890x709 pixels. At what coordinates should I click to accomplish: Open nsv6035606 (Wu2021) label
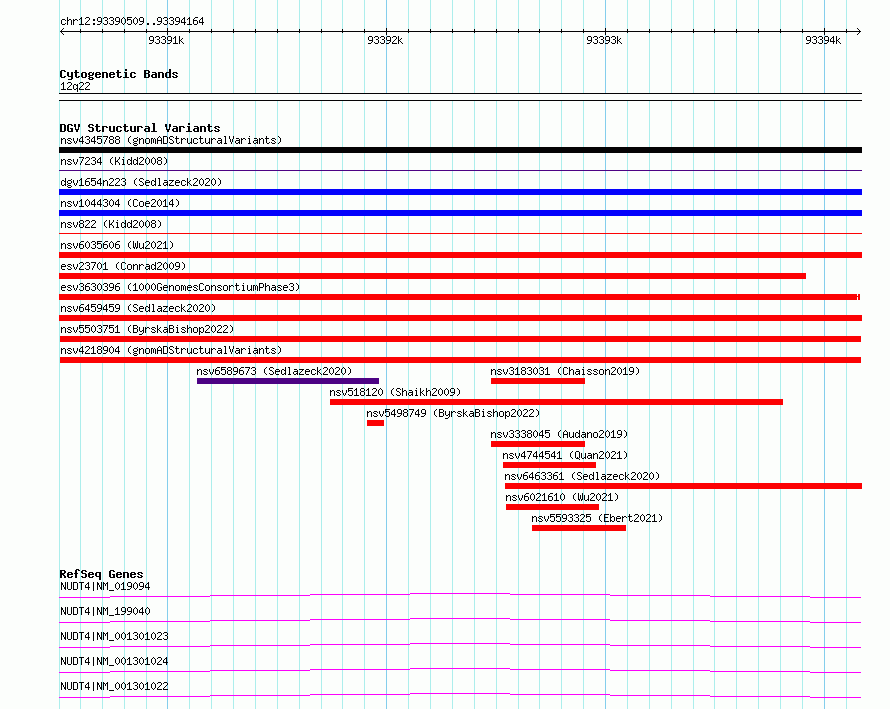[x=117, y=245]
